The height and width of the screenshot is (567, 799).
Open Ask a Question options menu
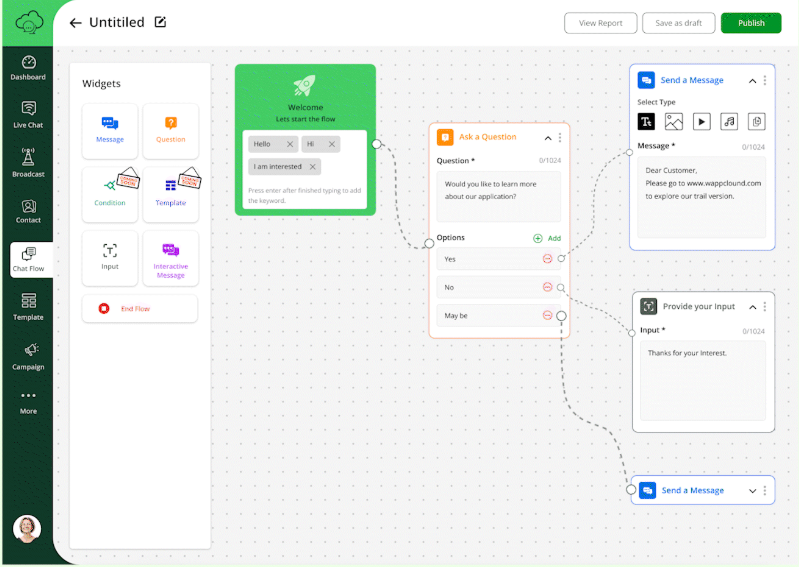tap(560, 138)
